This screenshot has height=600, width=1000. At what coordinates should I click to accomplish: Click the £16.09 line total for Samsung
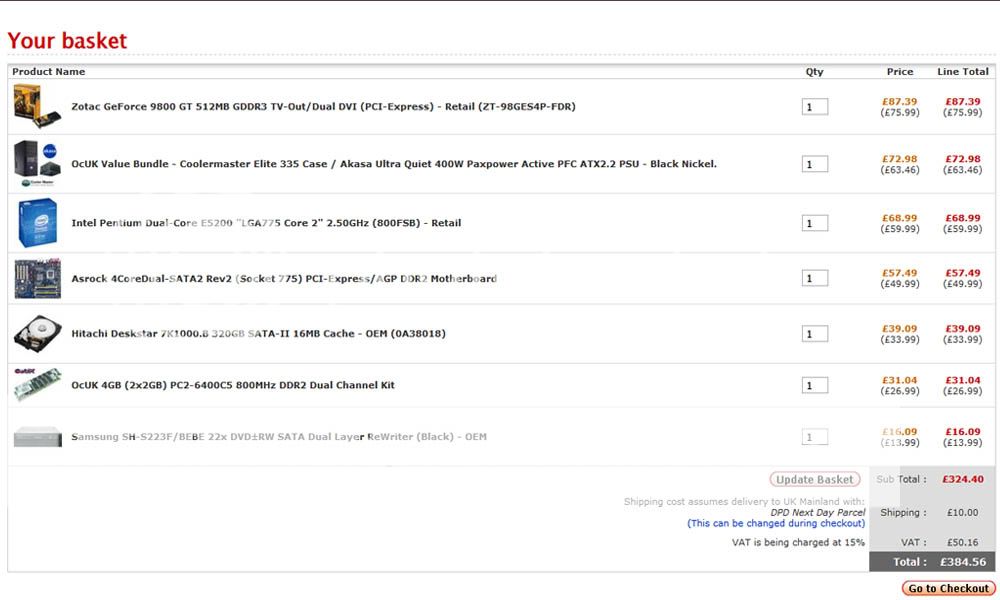(963, 432)
